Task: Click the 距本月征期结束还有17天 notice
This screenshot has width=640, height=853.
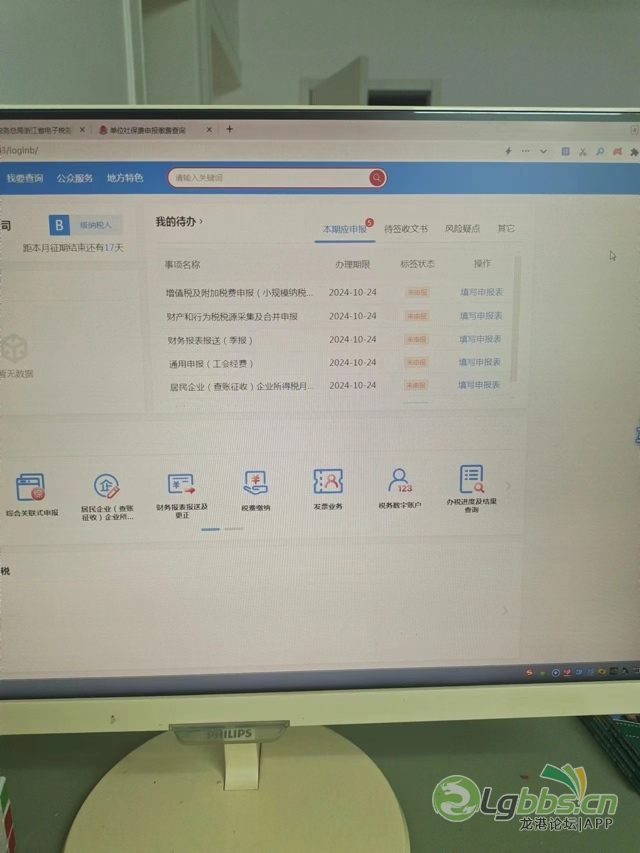Action: tap(73, 248)
